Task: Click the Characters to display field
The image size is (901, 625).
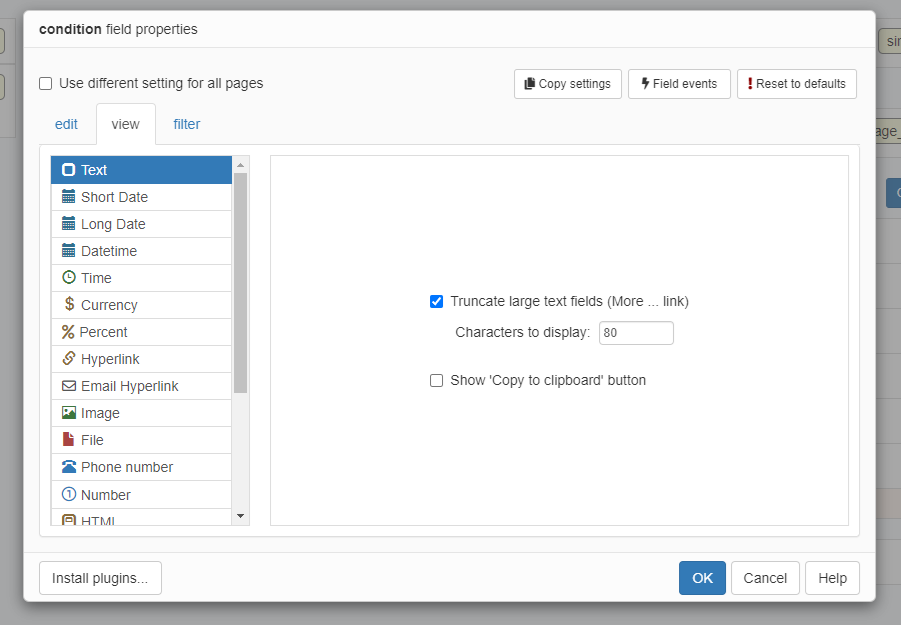Action: (636, 333)
